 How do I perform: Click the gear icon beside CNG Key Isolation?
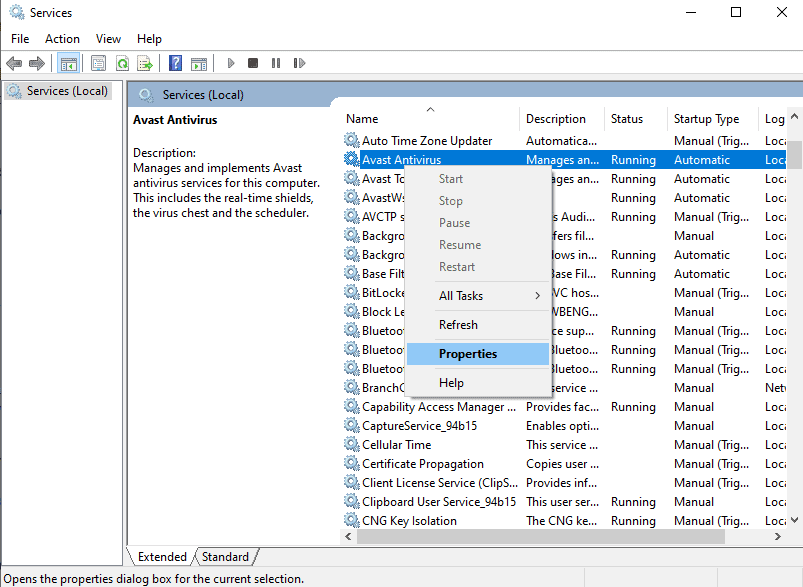coord(352,520)
